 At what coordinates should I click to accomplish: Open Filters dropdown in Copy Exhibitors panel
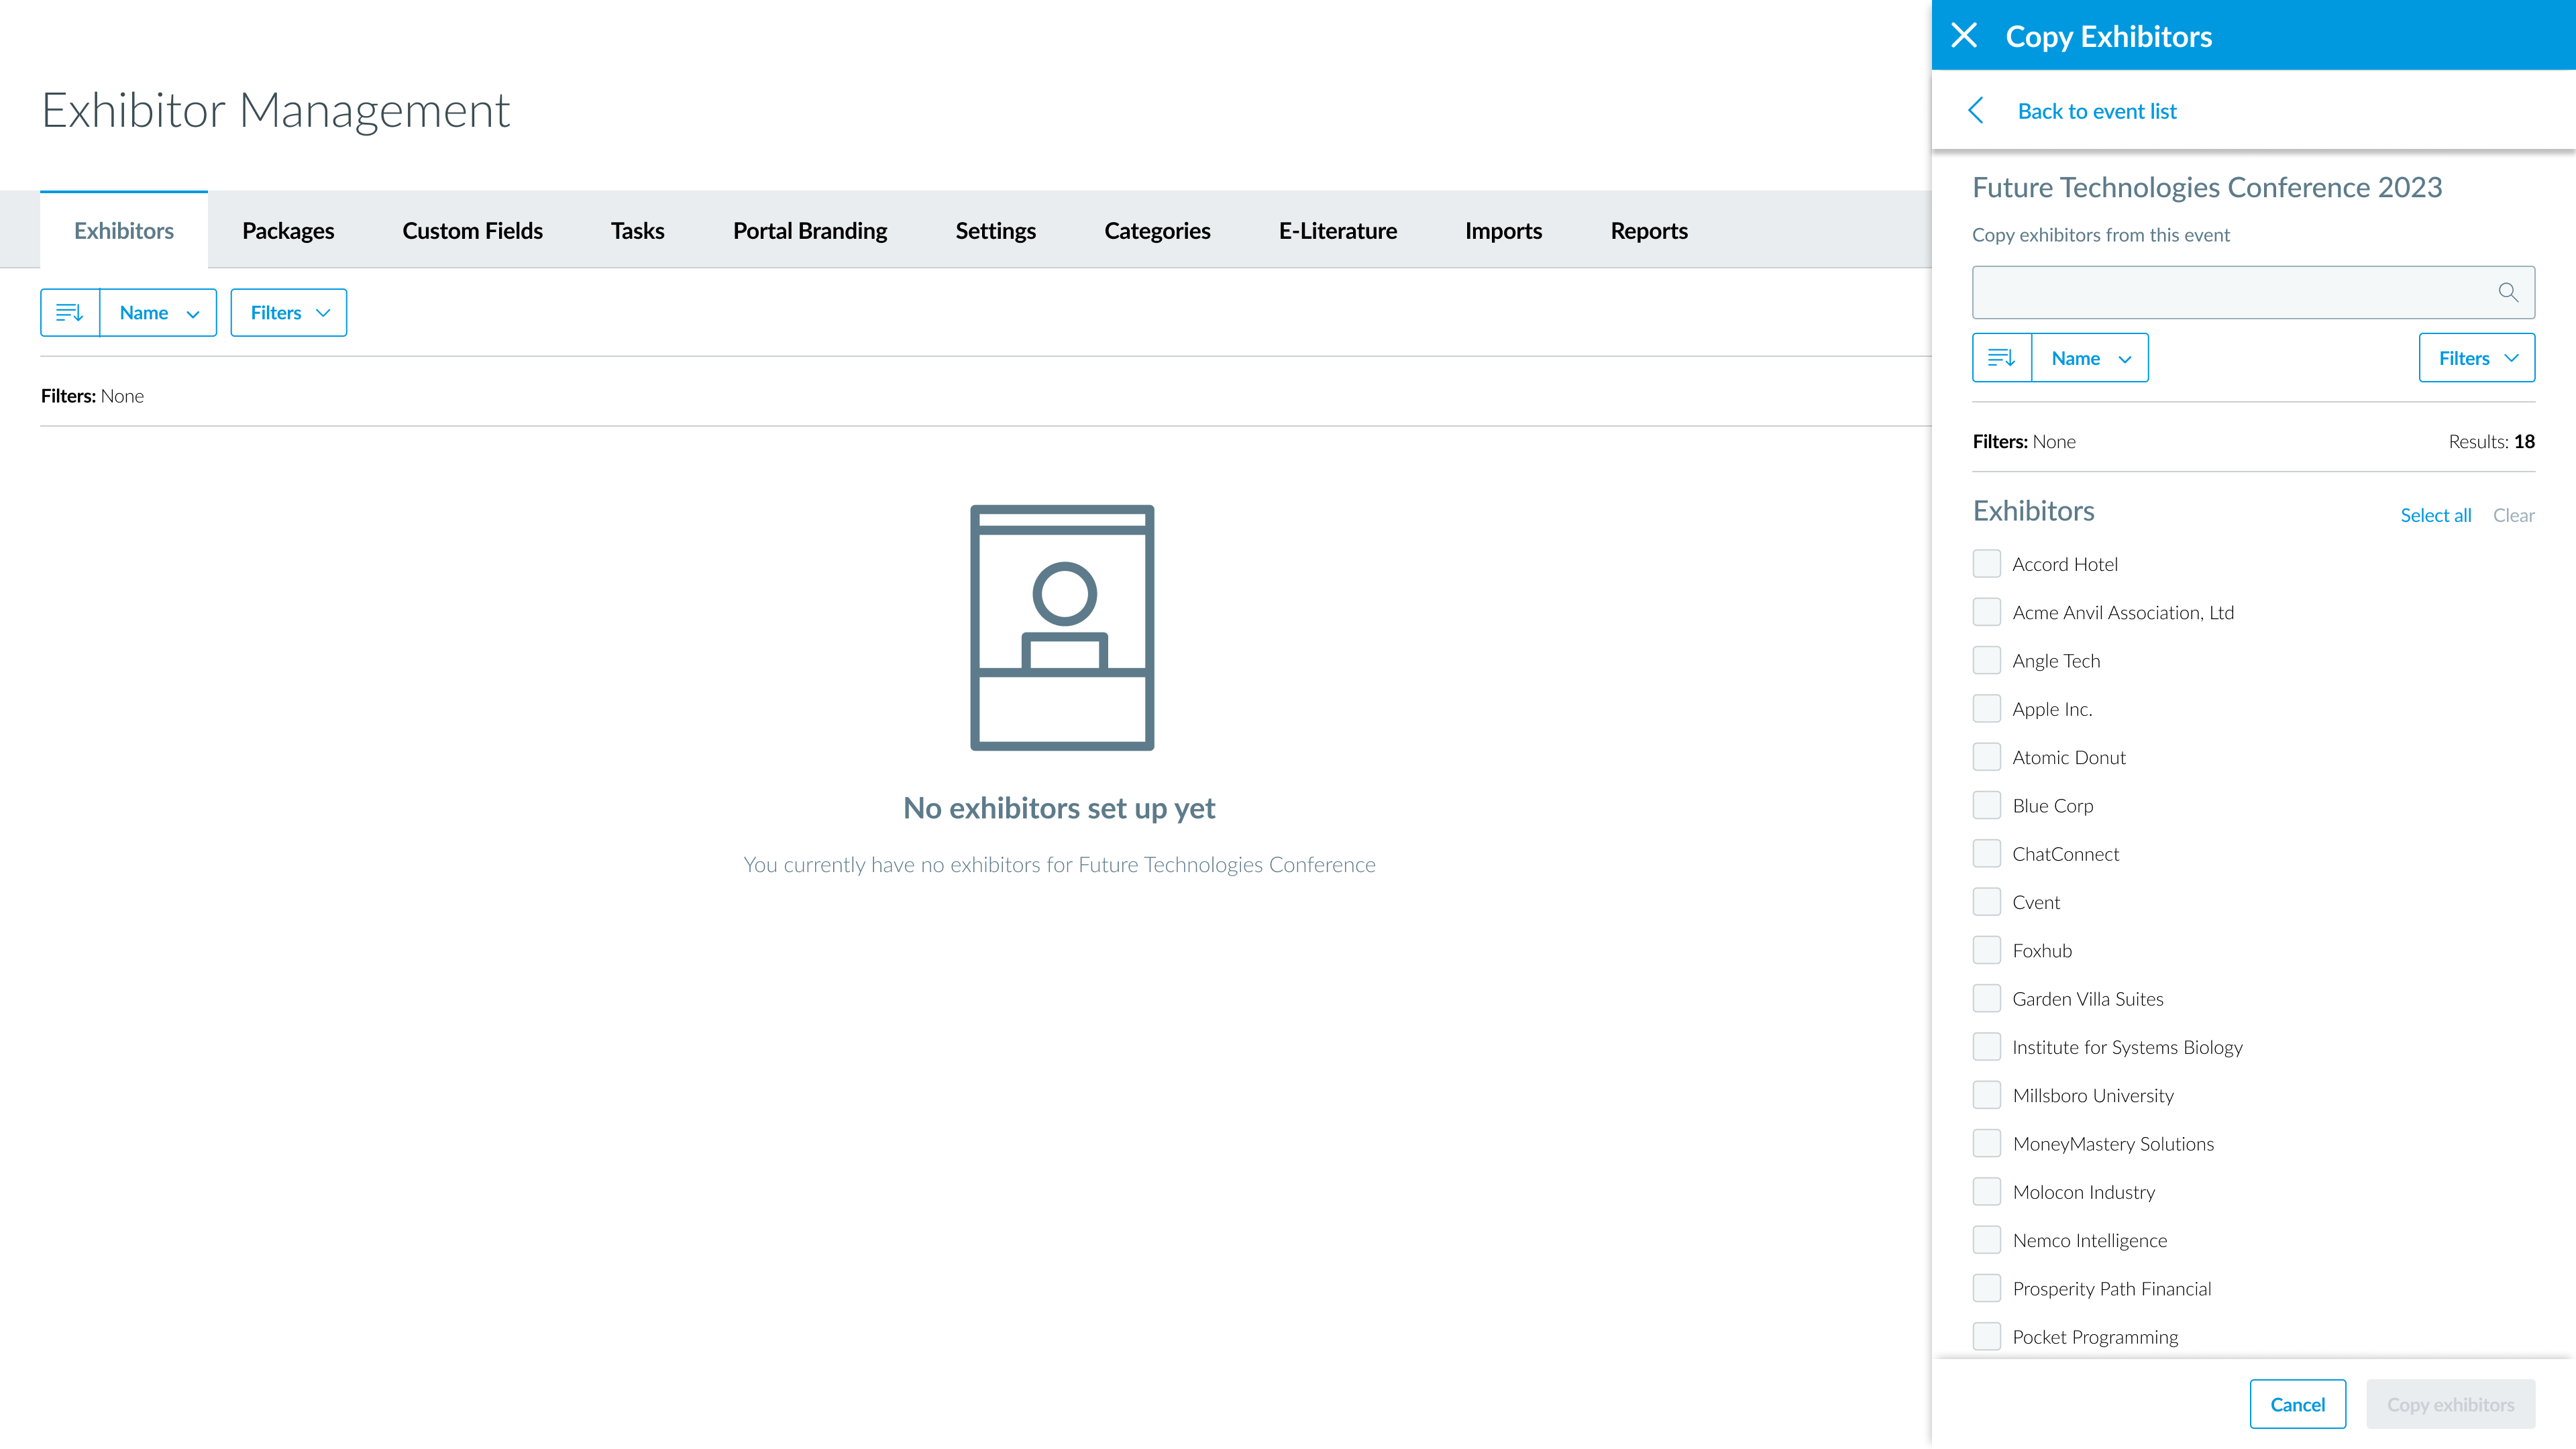(x=2477, y=358)
